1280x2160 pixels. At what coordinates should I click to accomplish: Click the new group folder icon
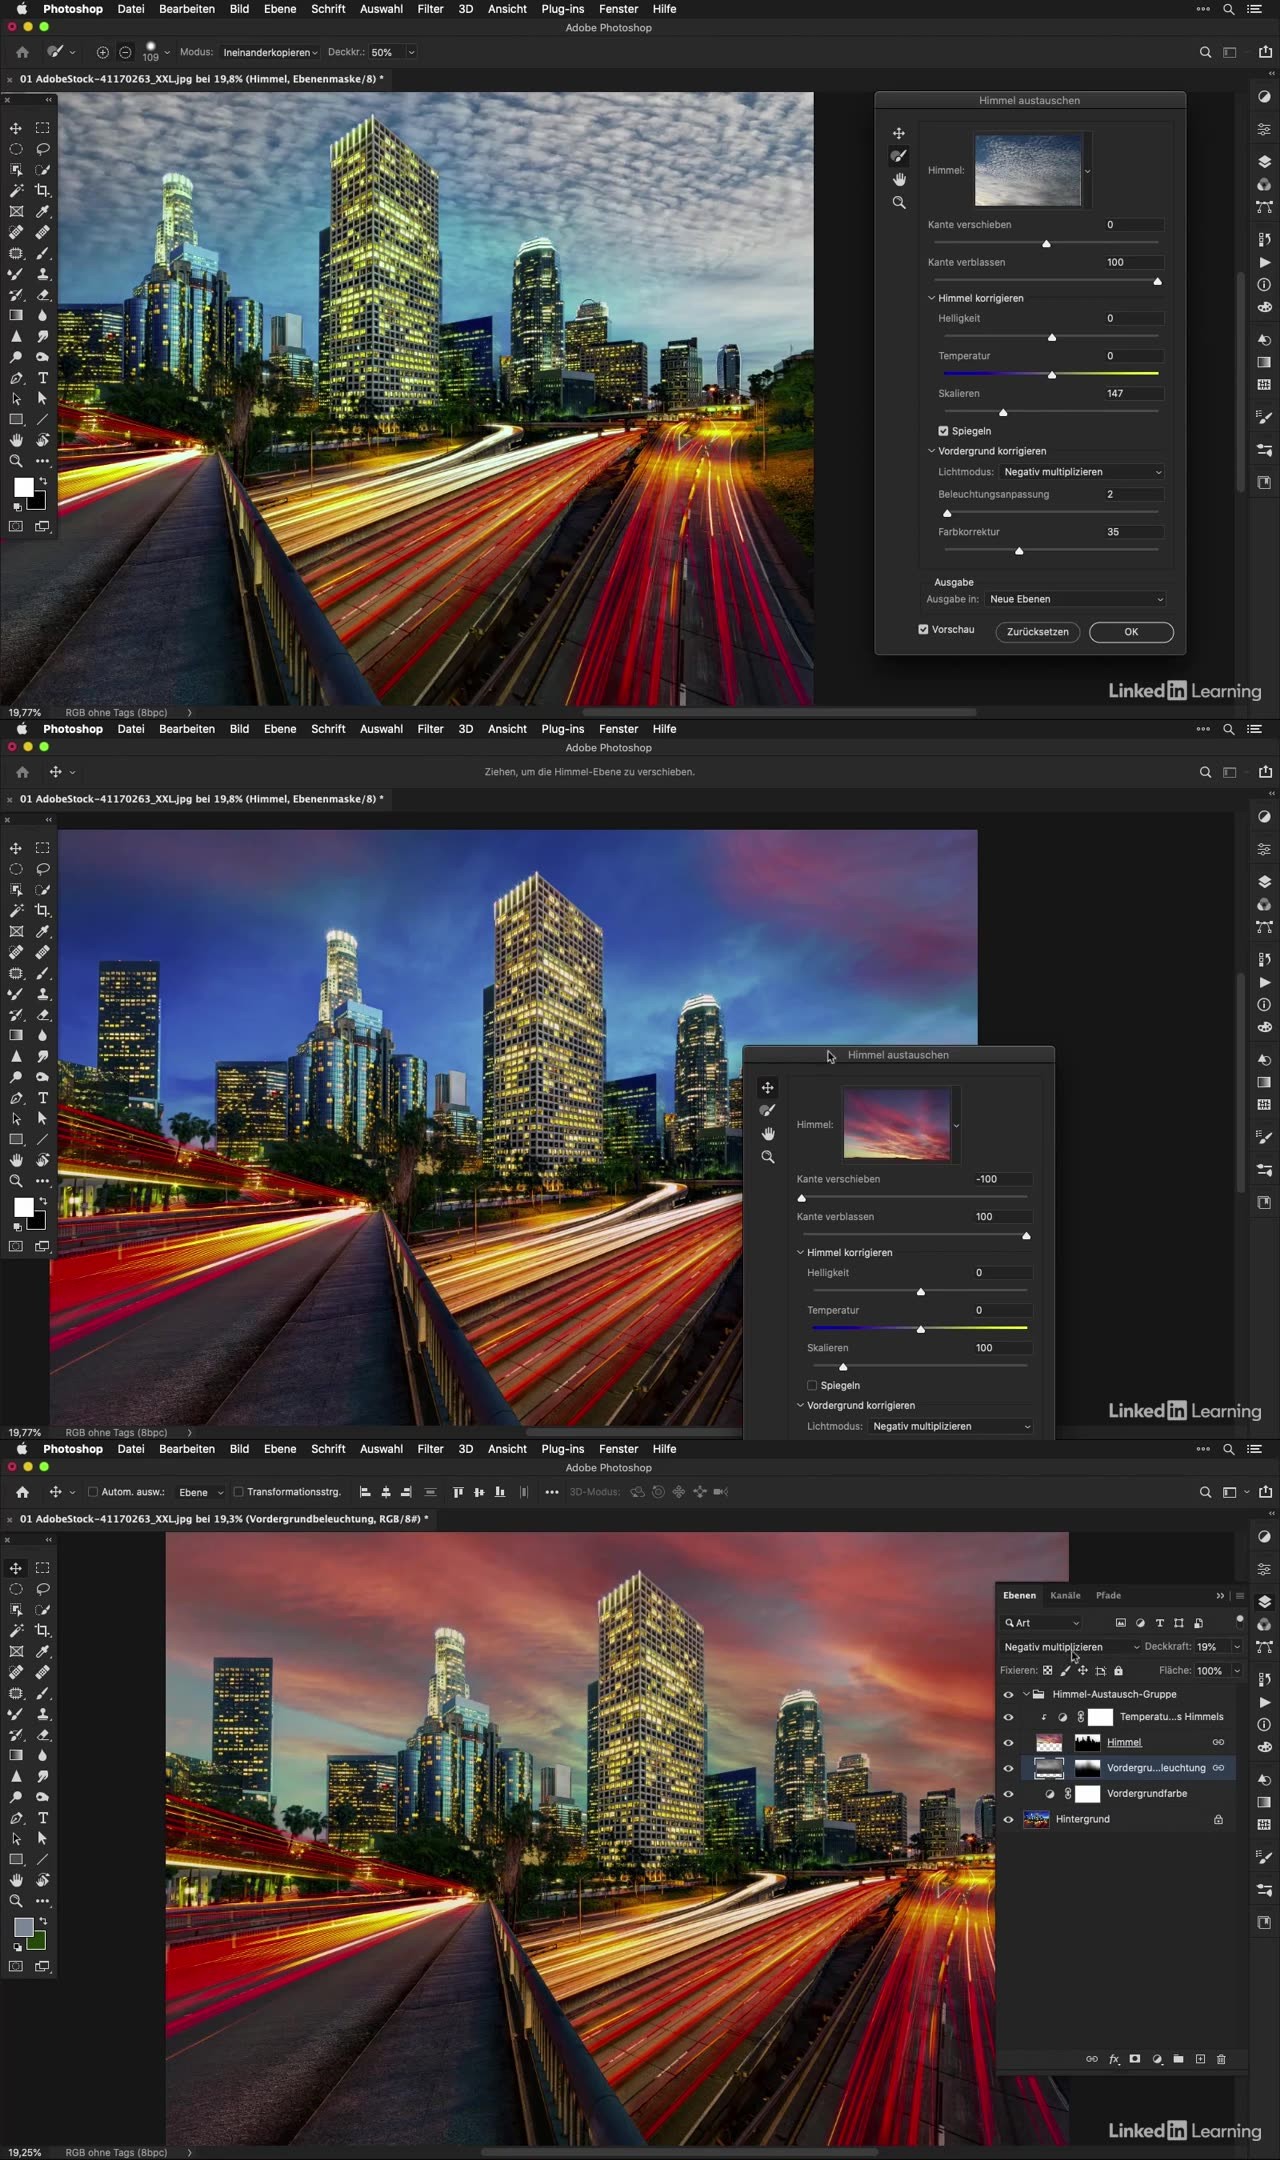click(1178, 2059)
